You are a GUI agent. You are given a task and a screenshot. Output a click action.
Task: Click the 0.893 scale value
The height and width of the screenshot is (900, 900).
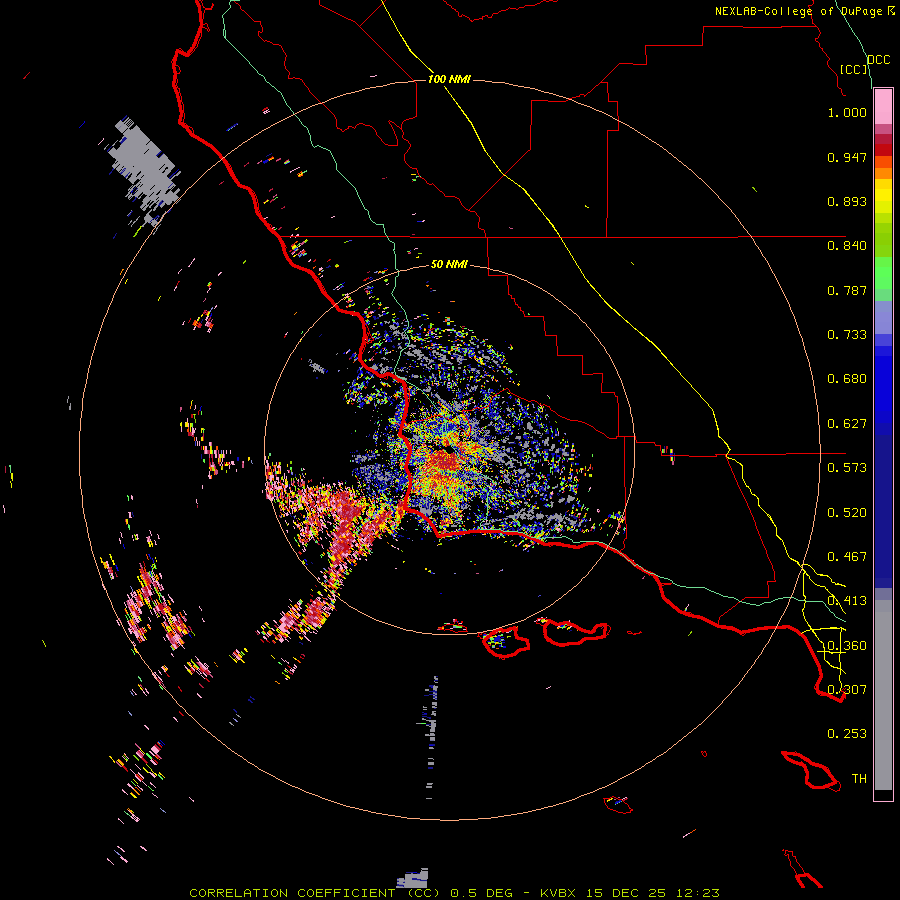[x=847, y=201]
